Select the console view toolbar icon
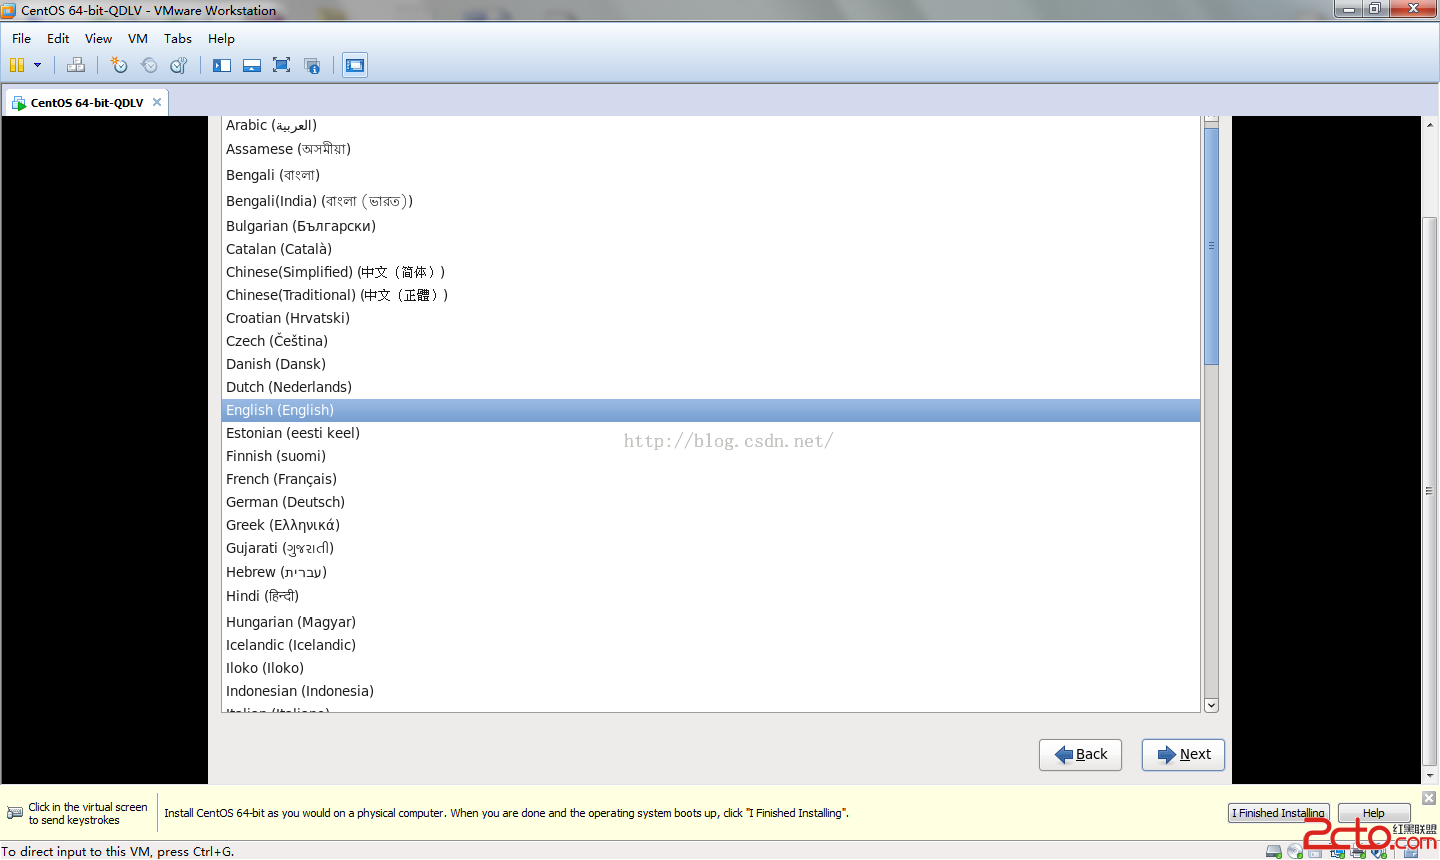1440x860 pixels. [x=355, y=65]
